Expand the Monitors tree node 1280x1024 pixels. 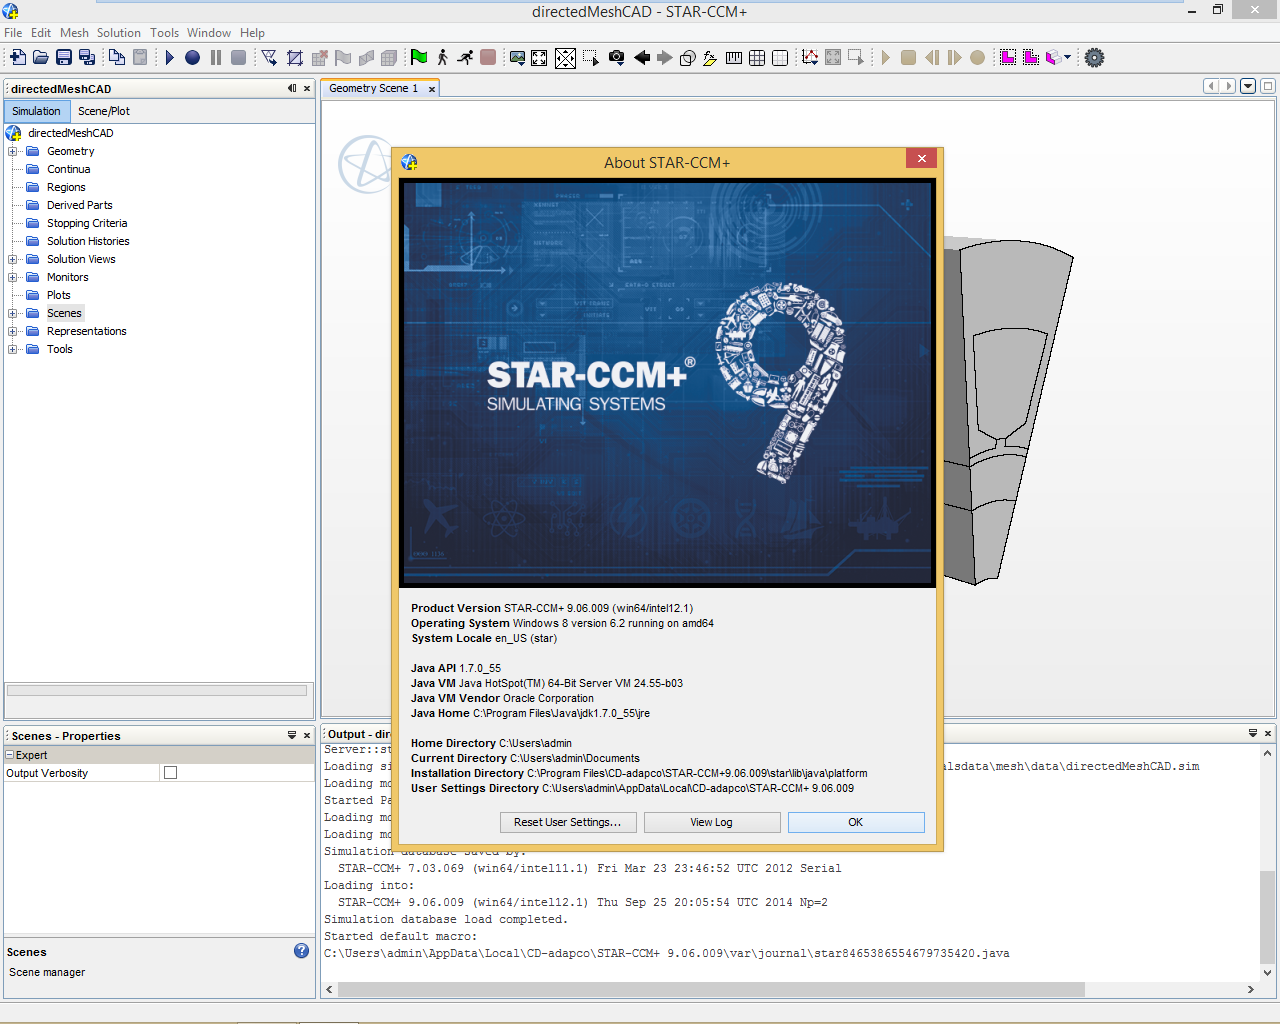click(x=12, y=278)
